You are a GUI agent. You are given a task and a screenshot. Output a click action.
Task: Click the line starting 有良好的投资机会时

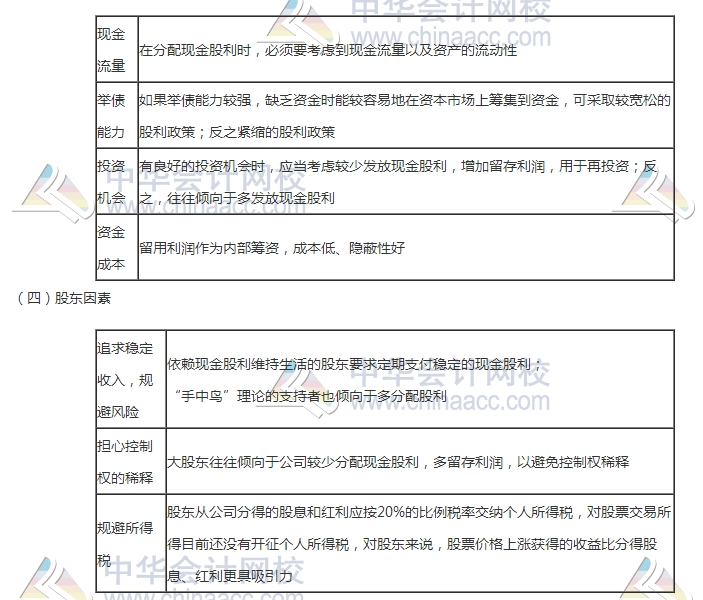coord(397,166)
